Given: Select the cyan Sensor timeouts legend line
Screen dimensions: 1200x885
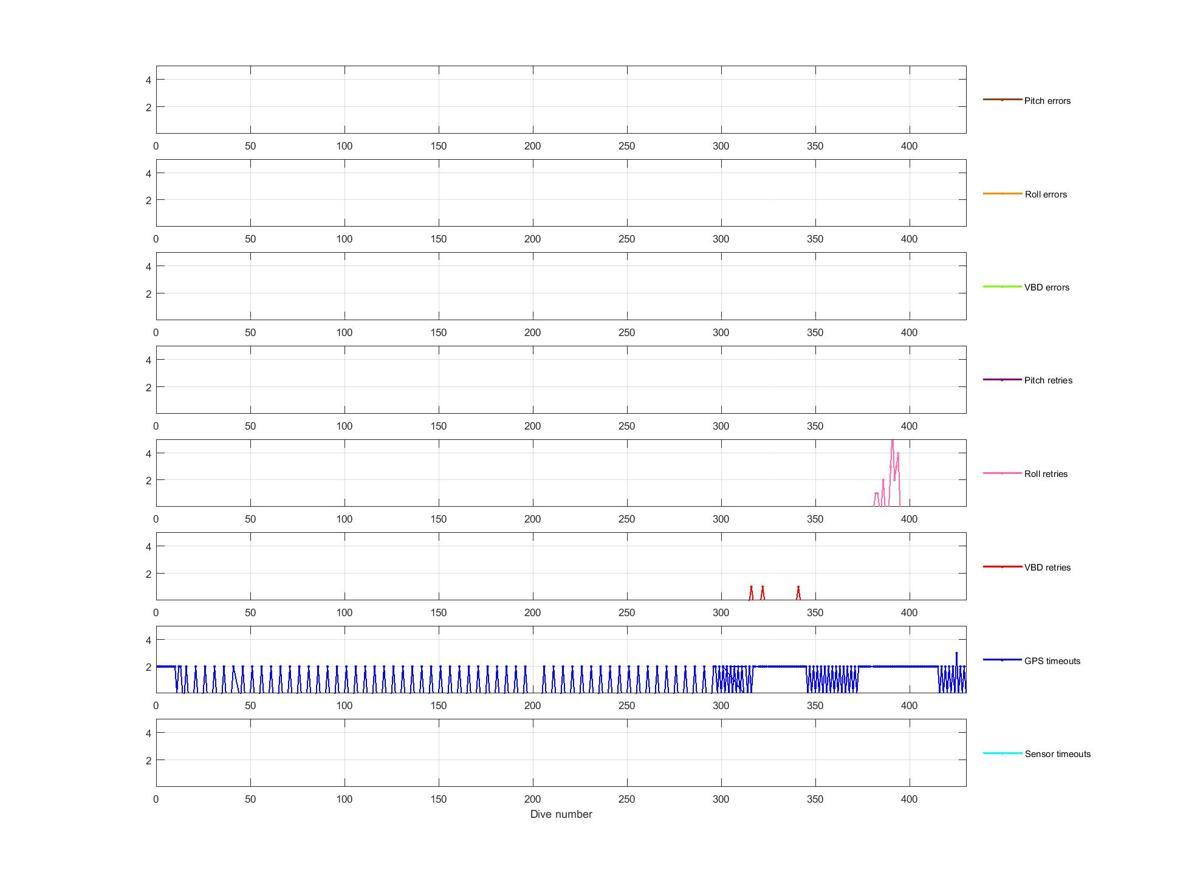Looking at the screenshot, I should pyautogui.click(x=1002, y=753).
